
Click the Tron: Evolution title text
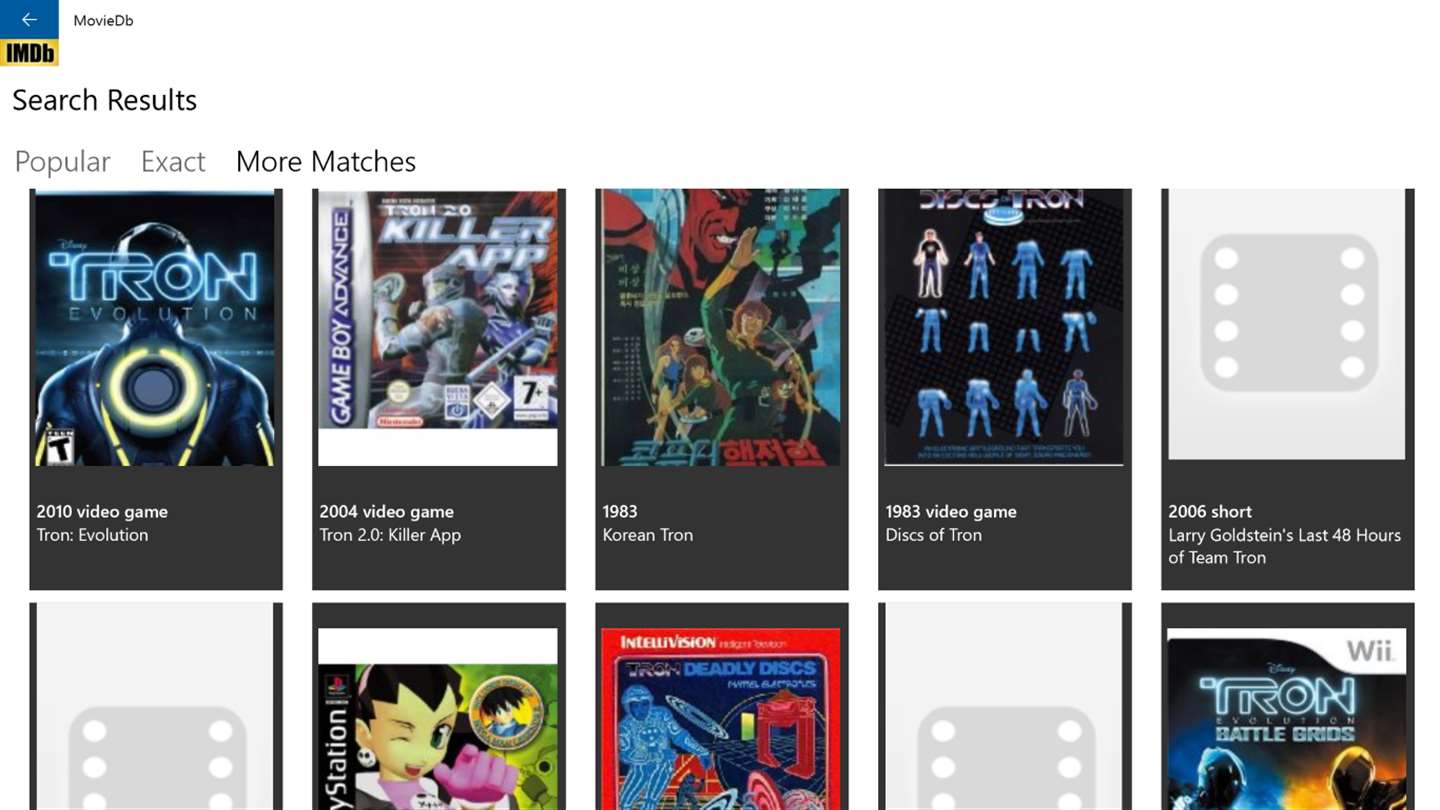[92, 535]
